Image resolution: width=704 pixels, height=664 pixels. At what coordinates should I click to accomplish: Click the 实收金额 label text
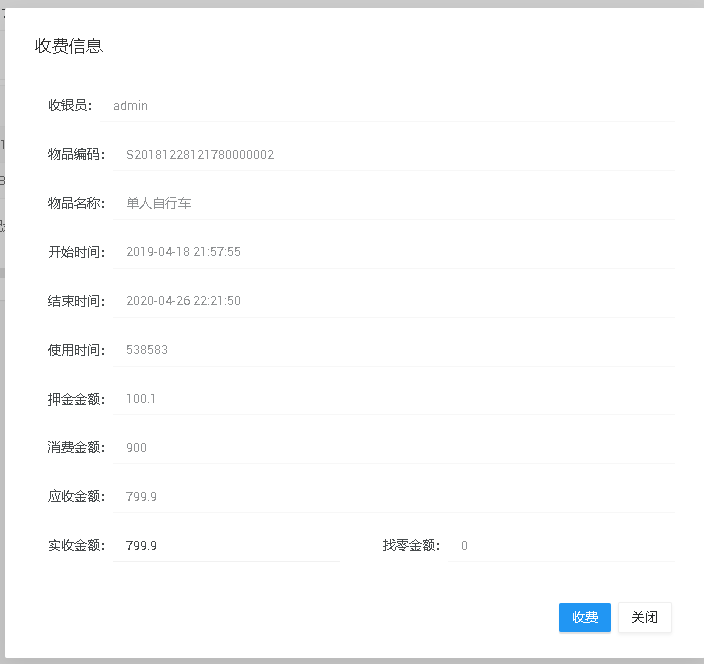click(x=76, y=546)
